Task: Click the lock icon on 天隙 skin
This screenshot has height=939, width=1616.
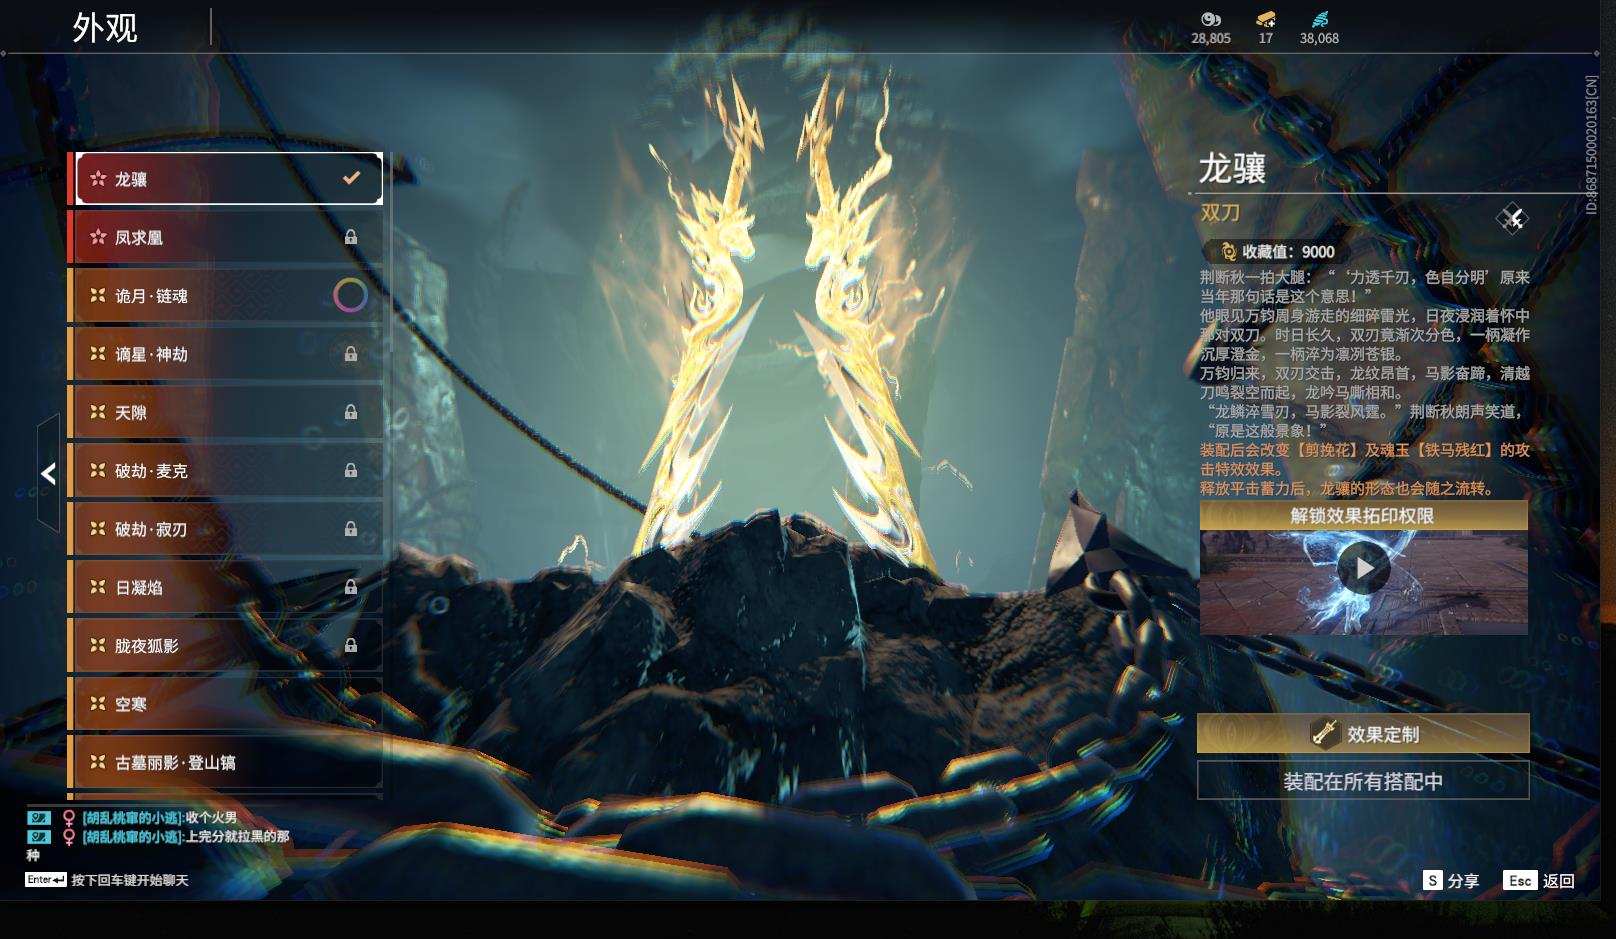Action: [351, 412]
